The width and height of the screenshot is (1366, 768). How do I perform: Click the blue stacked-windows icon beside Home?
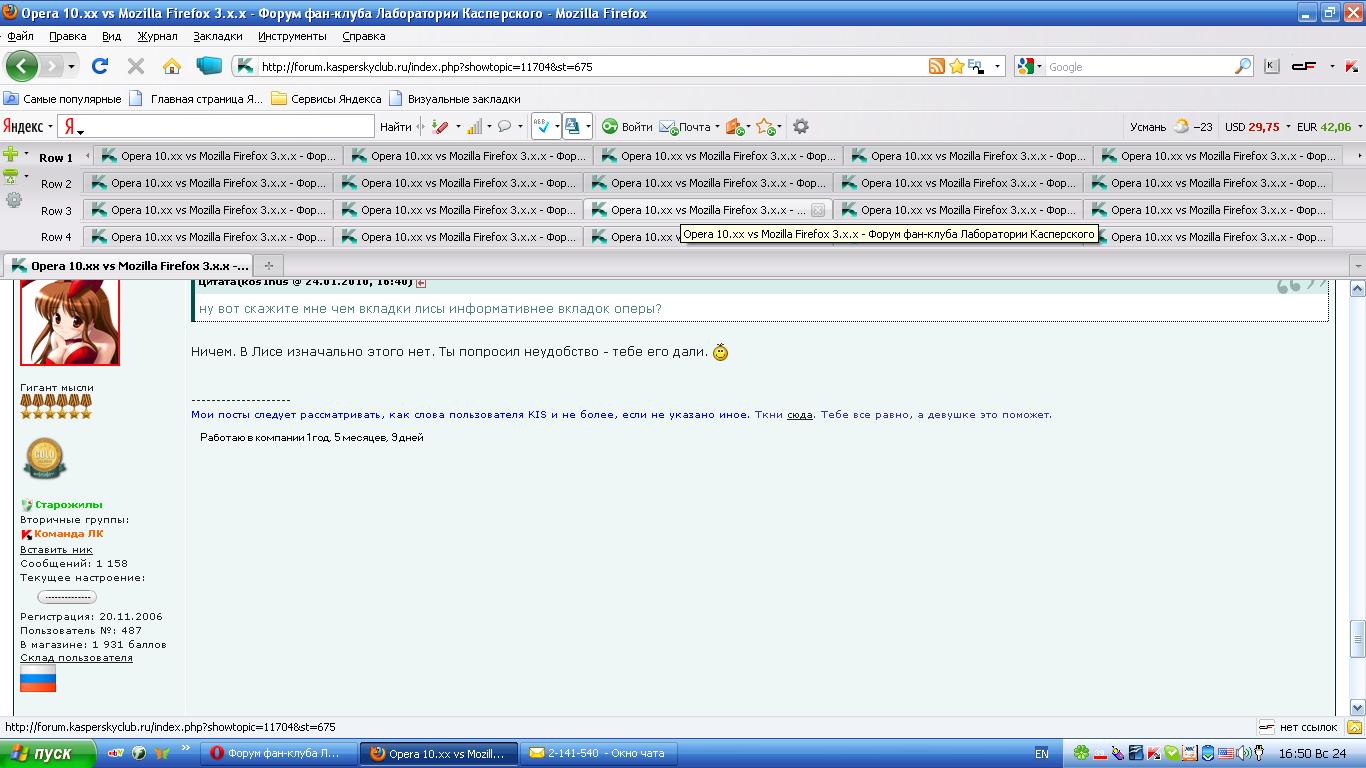click(209, 66)
